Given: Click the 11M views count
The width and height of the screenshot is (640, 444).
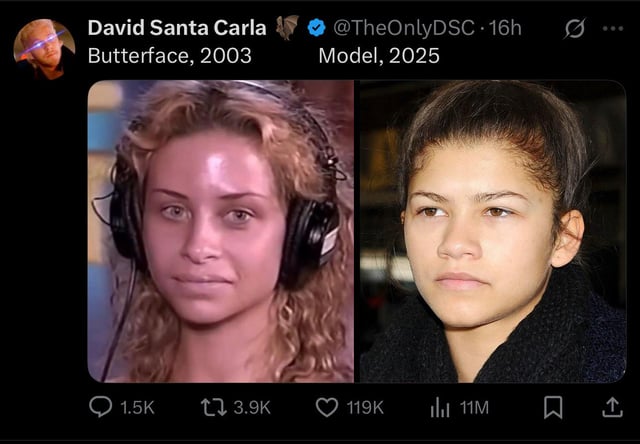Looking at the screenshot, I should point(474,408).
